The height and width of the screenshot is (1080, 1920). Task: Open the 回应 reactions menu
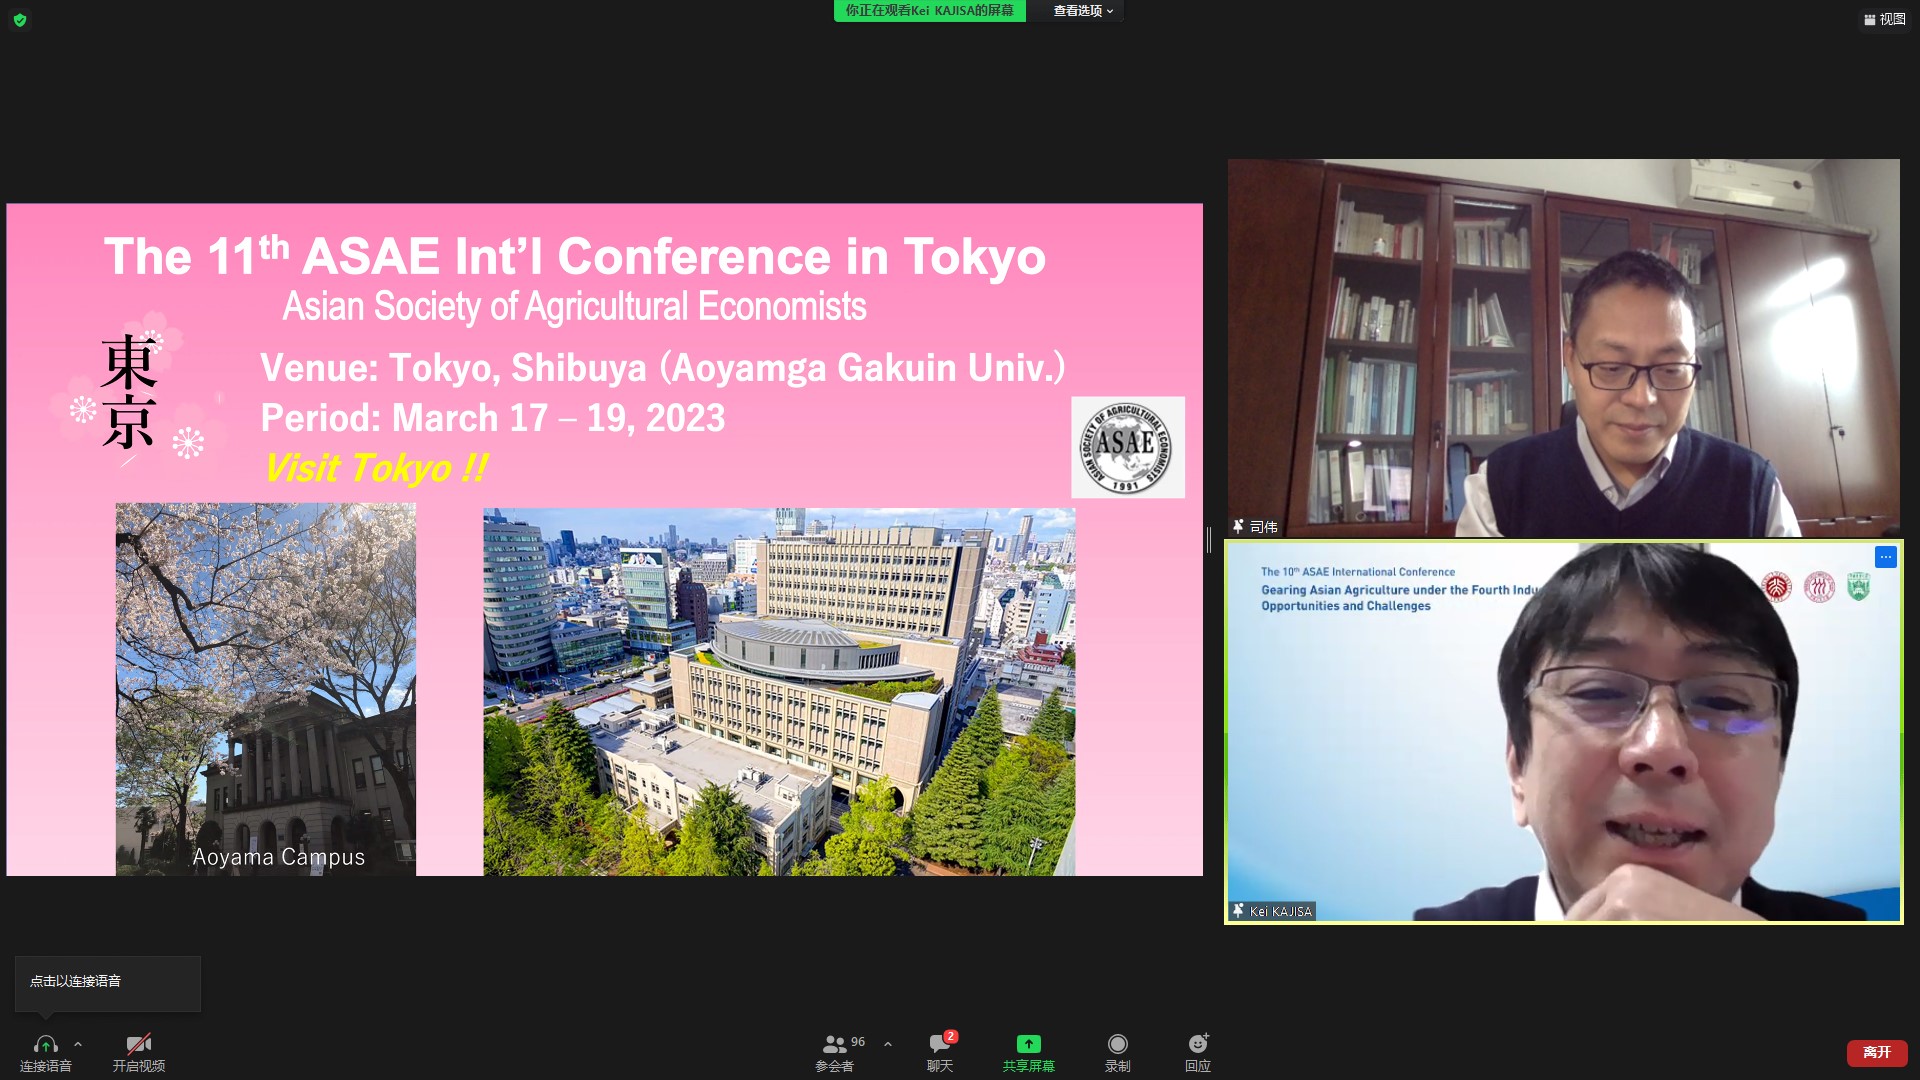point(1198,1053)
